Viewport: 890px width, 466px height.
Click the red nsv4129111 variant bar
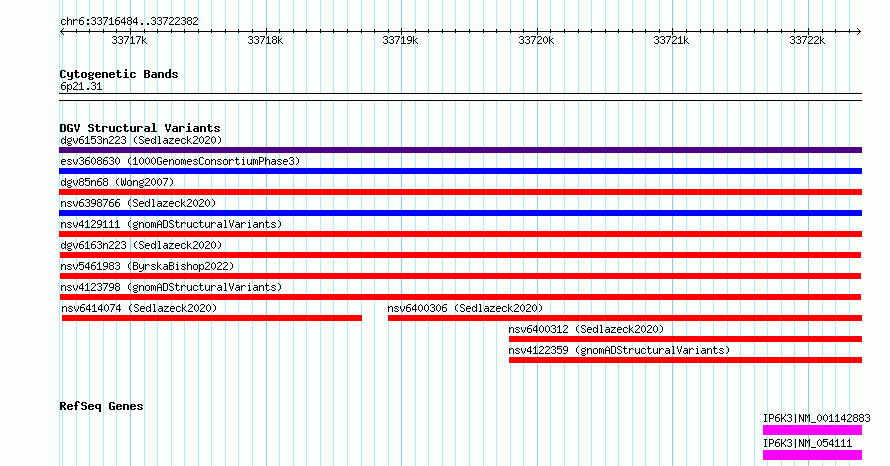[460, 234]
